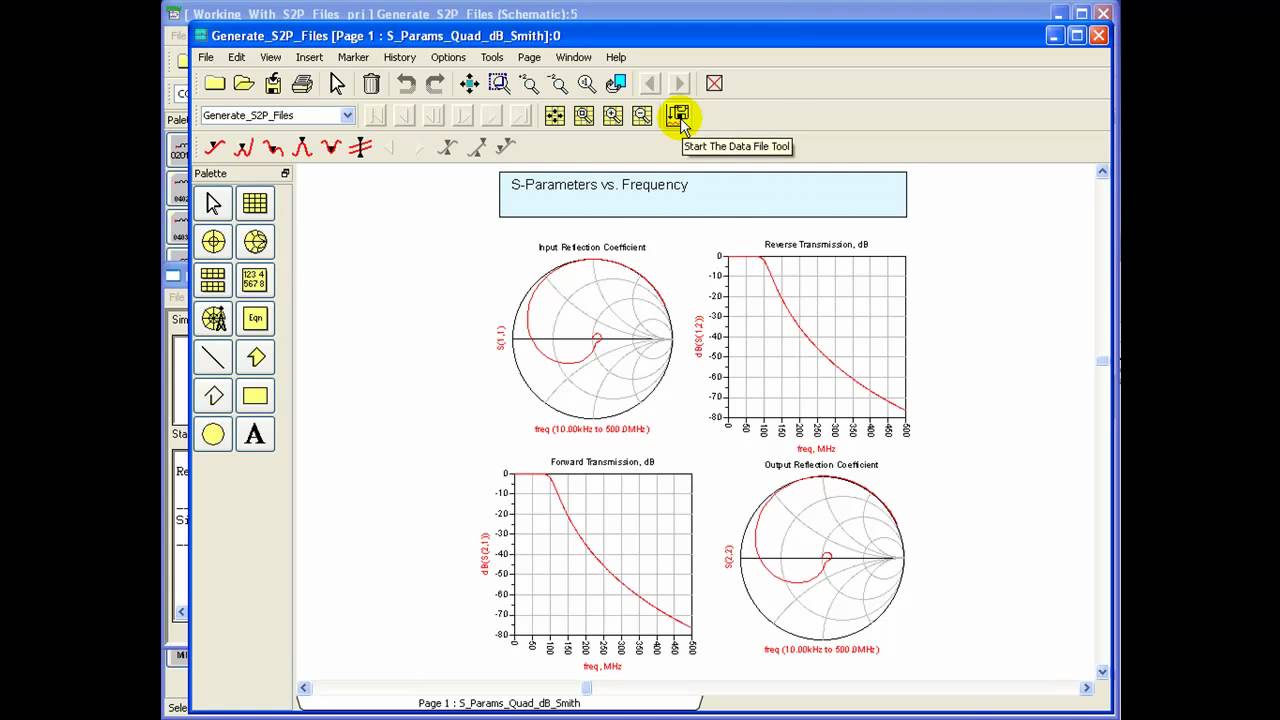Select the Antenna pattern palette tool
The height and width of the screenshot is (720, 1280).
click(x=213, y=318)
